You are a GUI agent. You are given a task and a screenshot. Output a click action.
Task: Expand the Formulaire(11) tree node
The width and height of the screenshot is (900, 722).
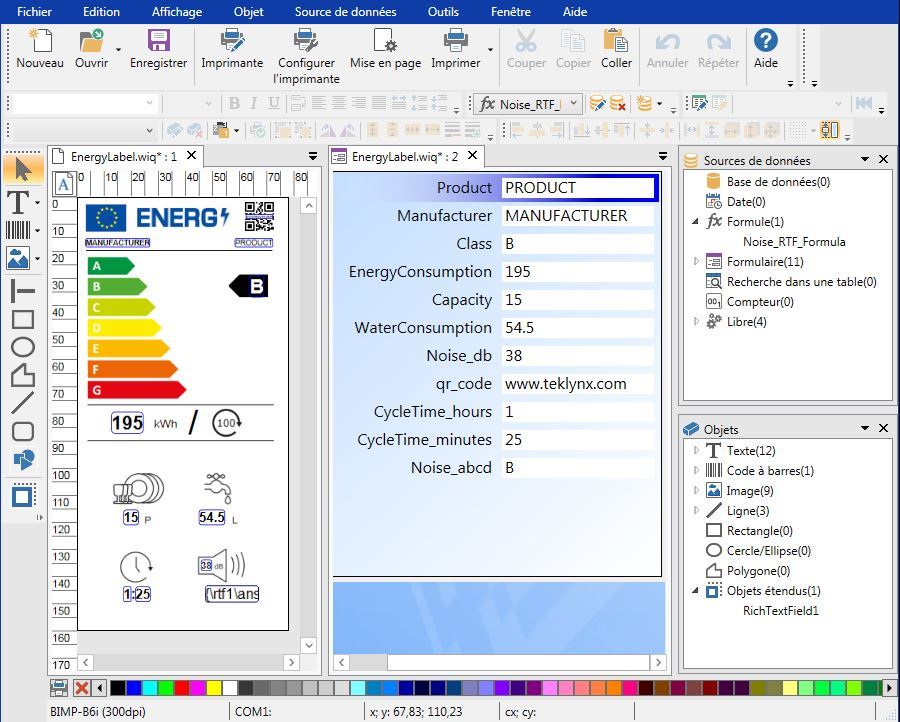(x=697, y=262)
